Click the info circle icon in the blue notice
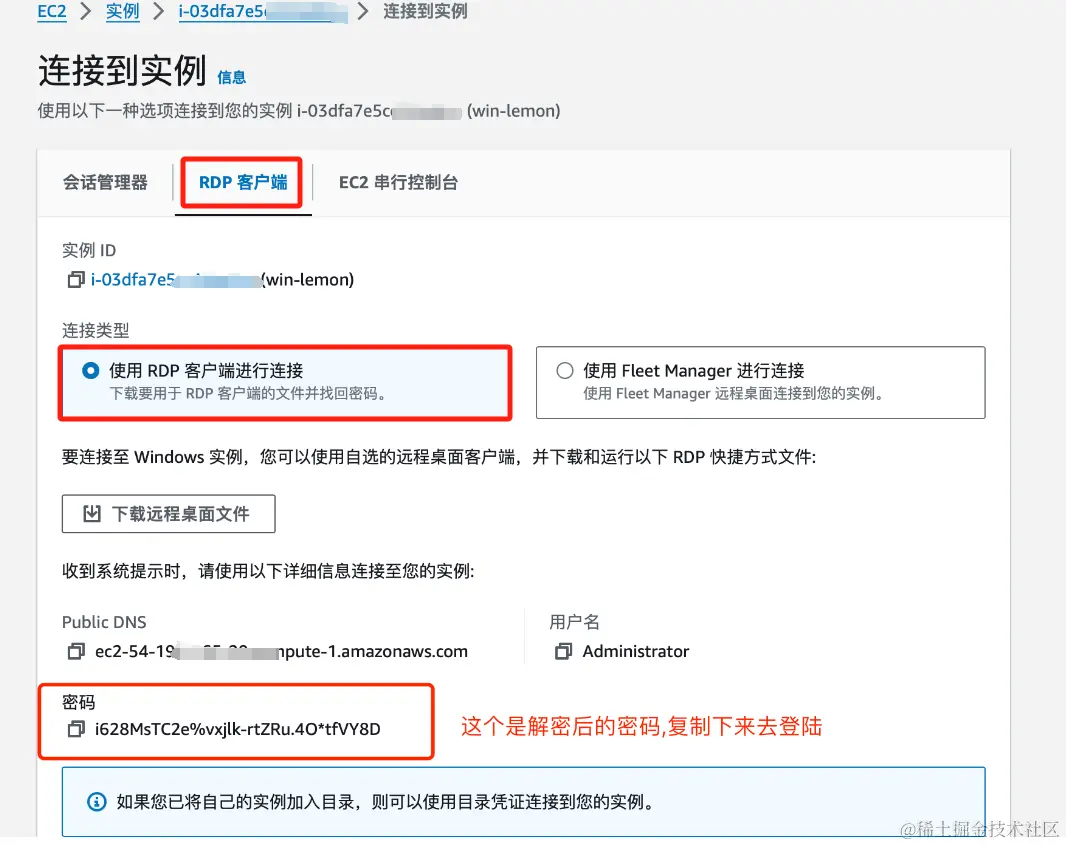 pyautogui.click(x=95, y=799)
